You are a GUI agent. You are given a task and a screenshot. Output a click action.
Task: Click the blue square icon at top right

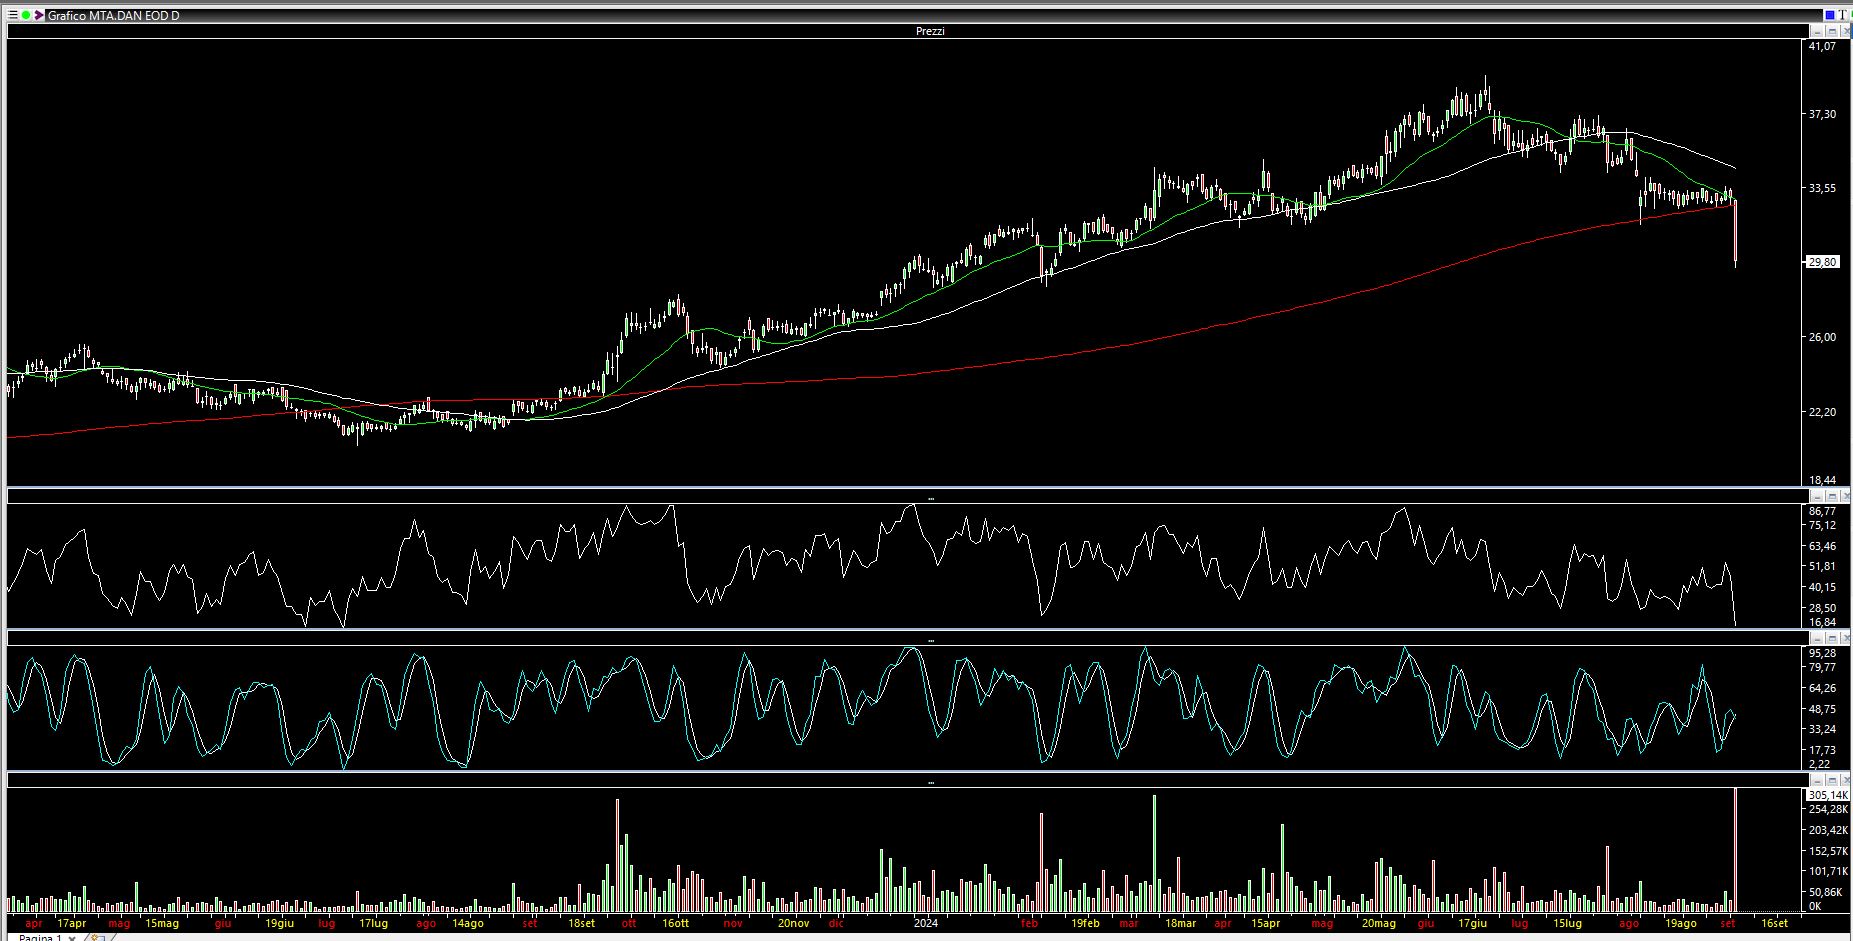tap(1829, 15)
